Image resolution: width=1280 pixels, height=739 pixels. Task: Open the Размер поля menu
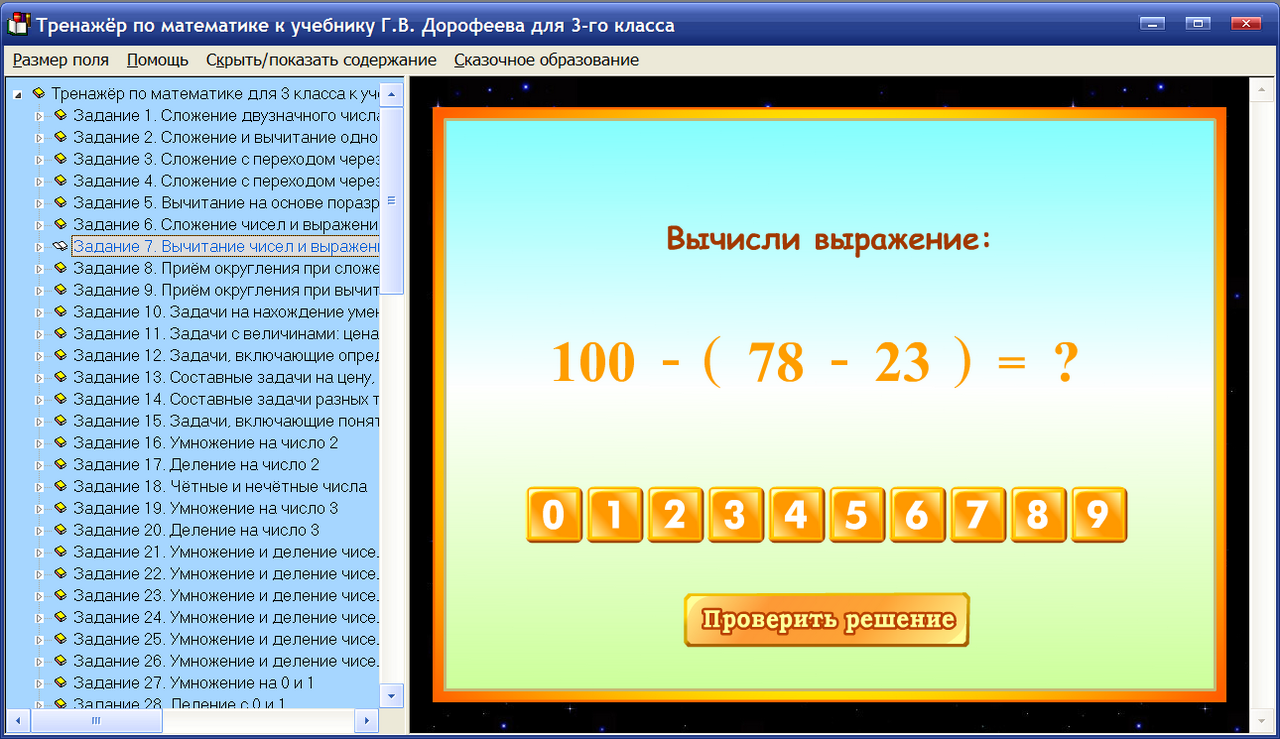point(60,60)
